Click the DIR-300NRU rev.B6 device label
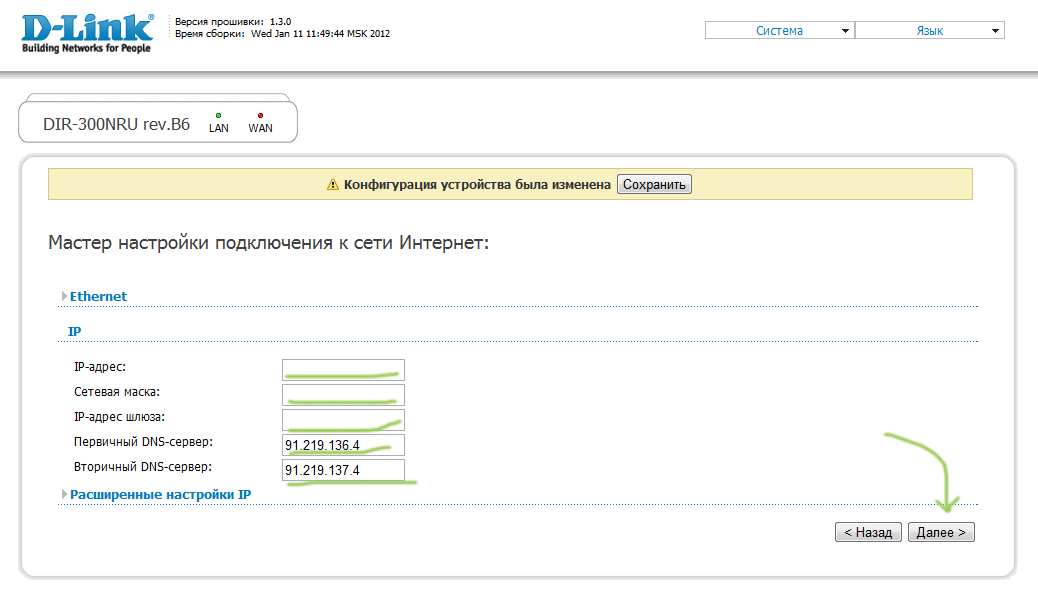Screen dimensions: 1038x598 click(116, 126)
